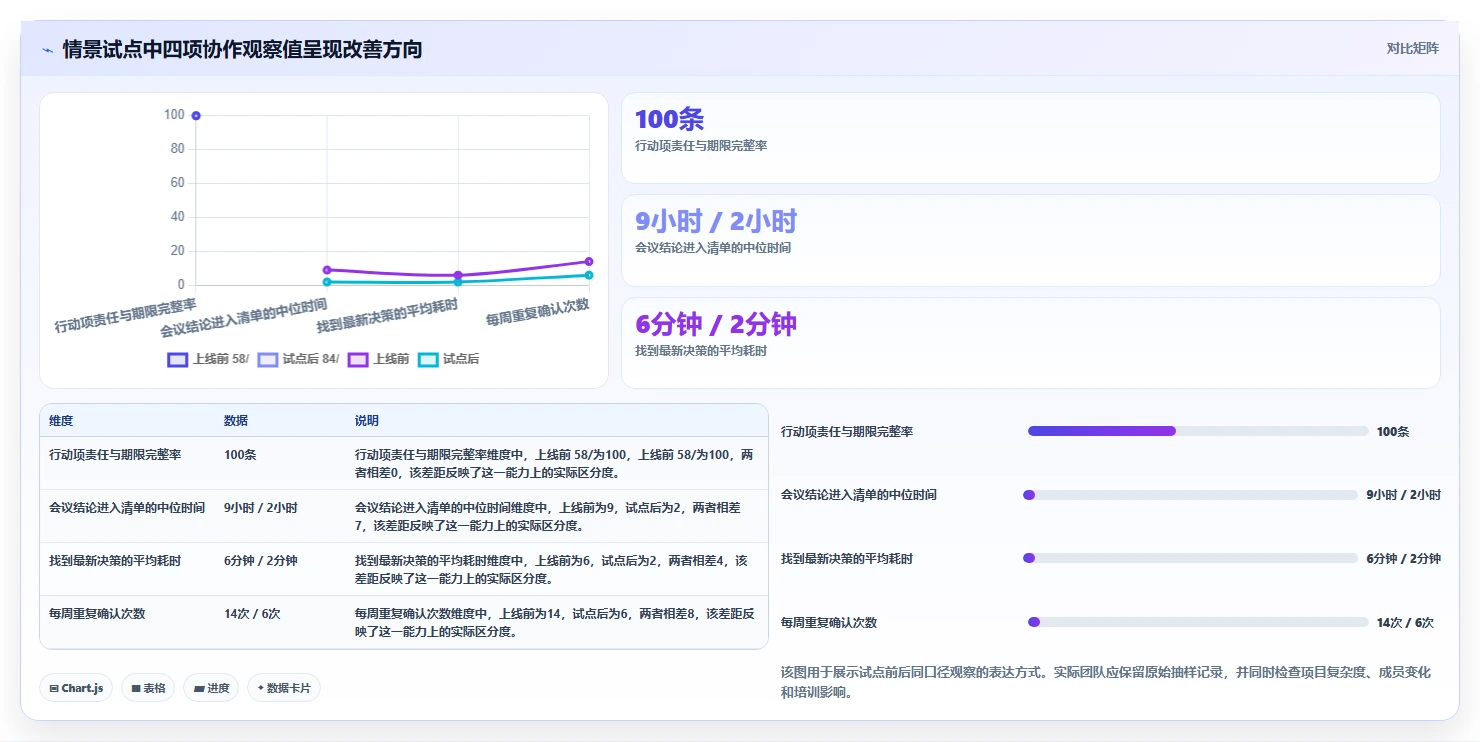Click the indigo swatch for 上线前 58/

point(178,359)
